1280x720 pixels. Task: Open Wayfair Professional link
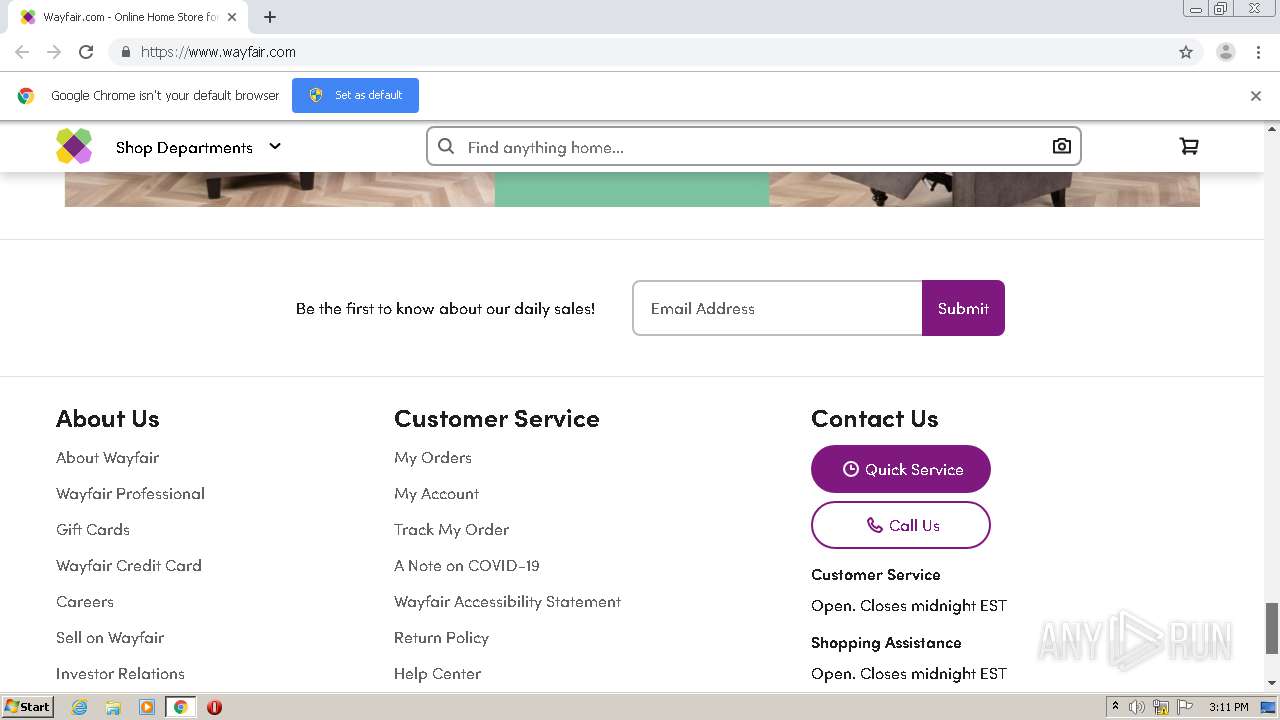[131, 494]
